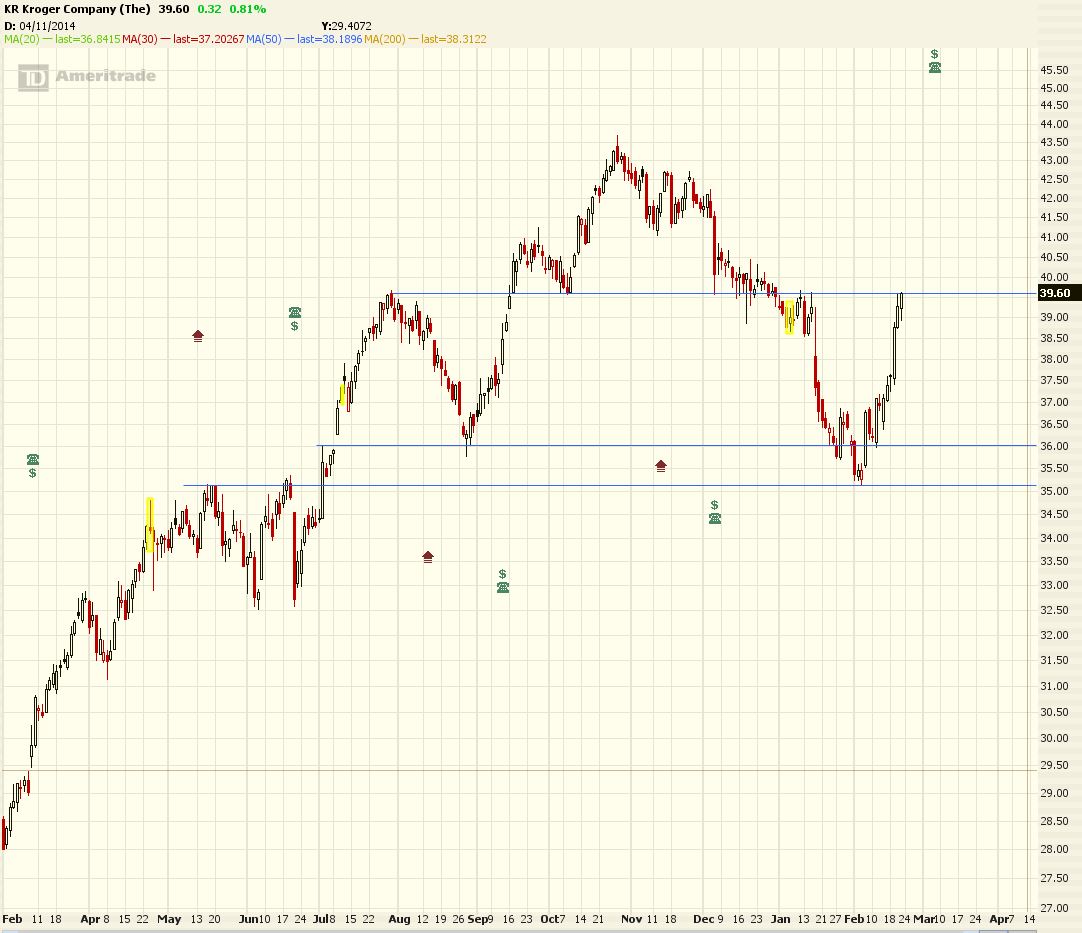
Task: Click the Dec label on the date axis
Action: (x=704, y=919)
